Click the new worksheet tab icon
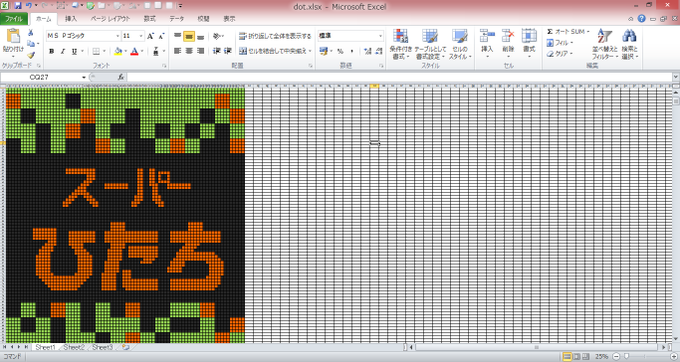Viewport: 680px width, 362px height. 126,347
